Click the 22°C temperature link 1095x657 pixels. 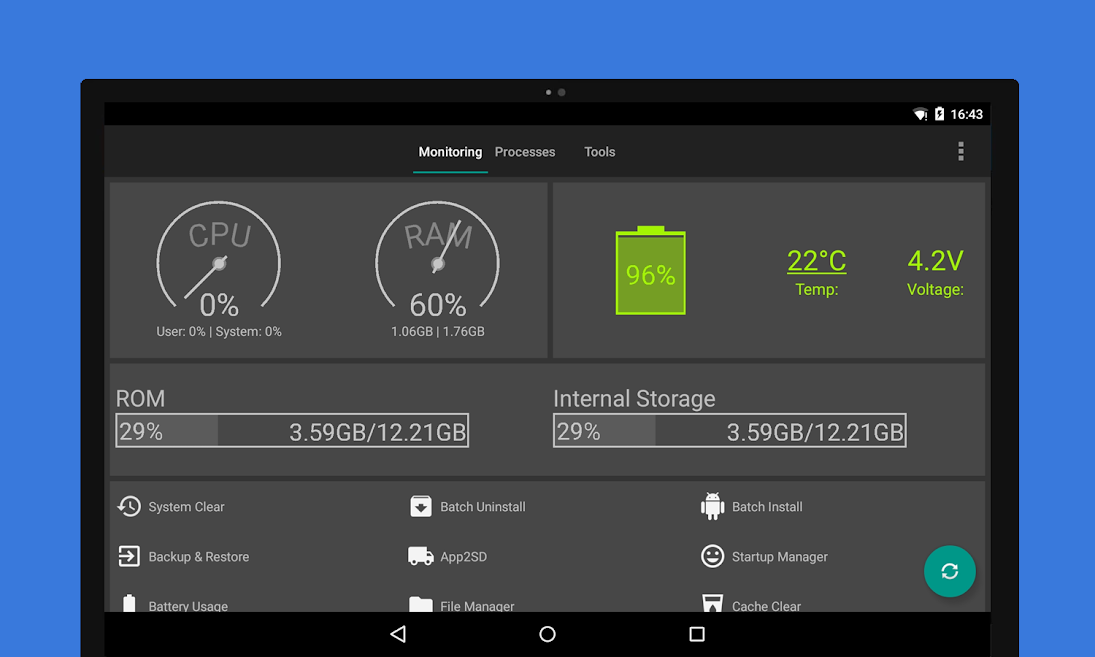816,261
